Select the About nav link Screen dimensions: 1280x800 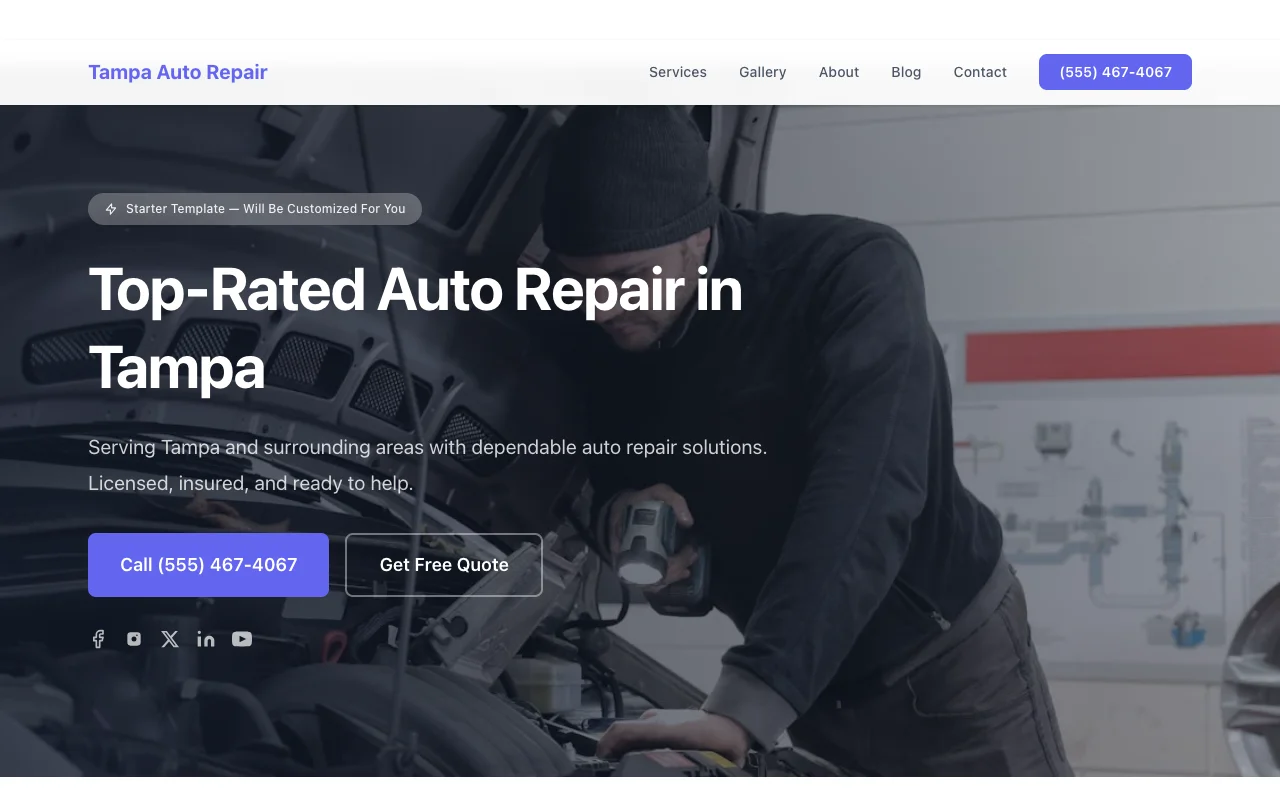coord(839,72)
